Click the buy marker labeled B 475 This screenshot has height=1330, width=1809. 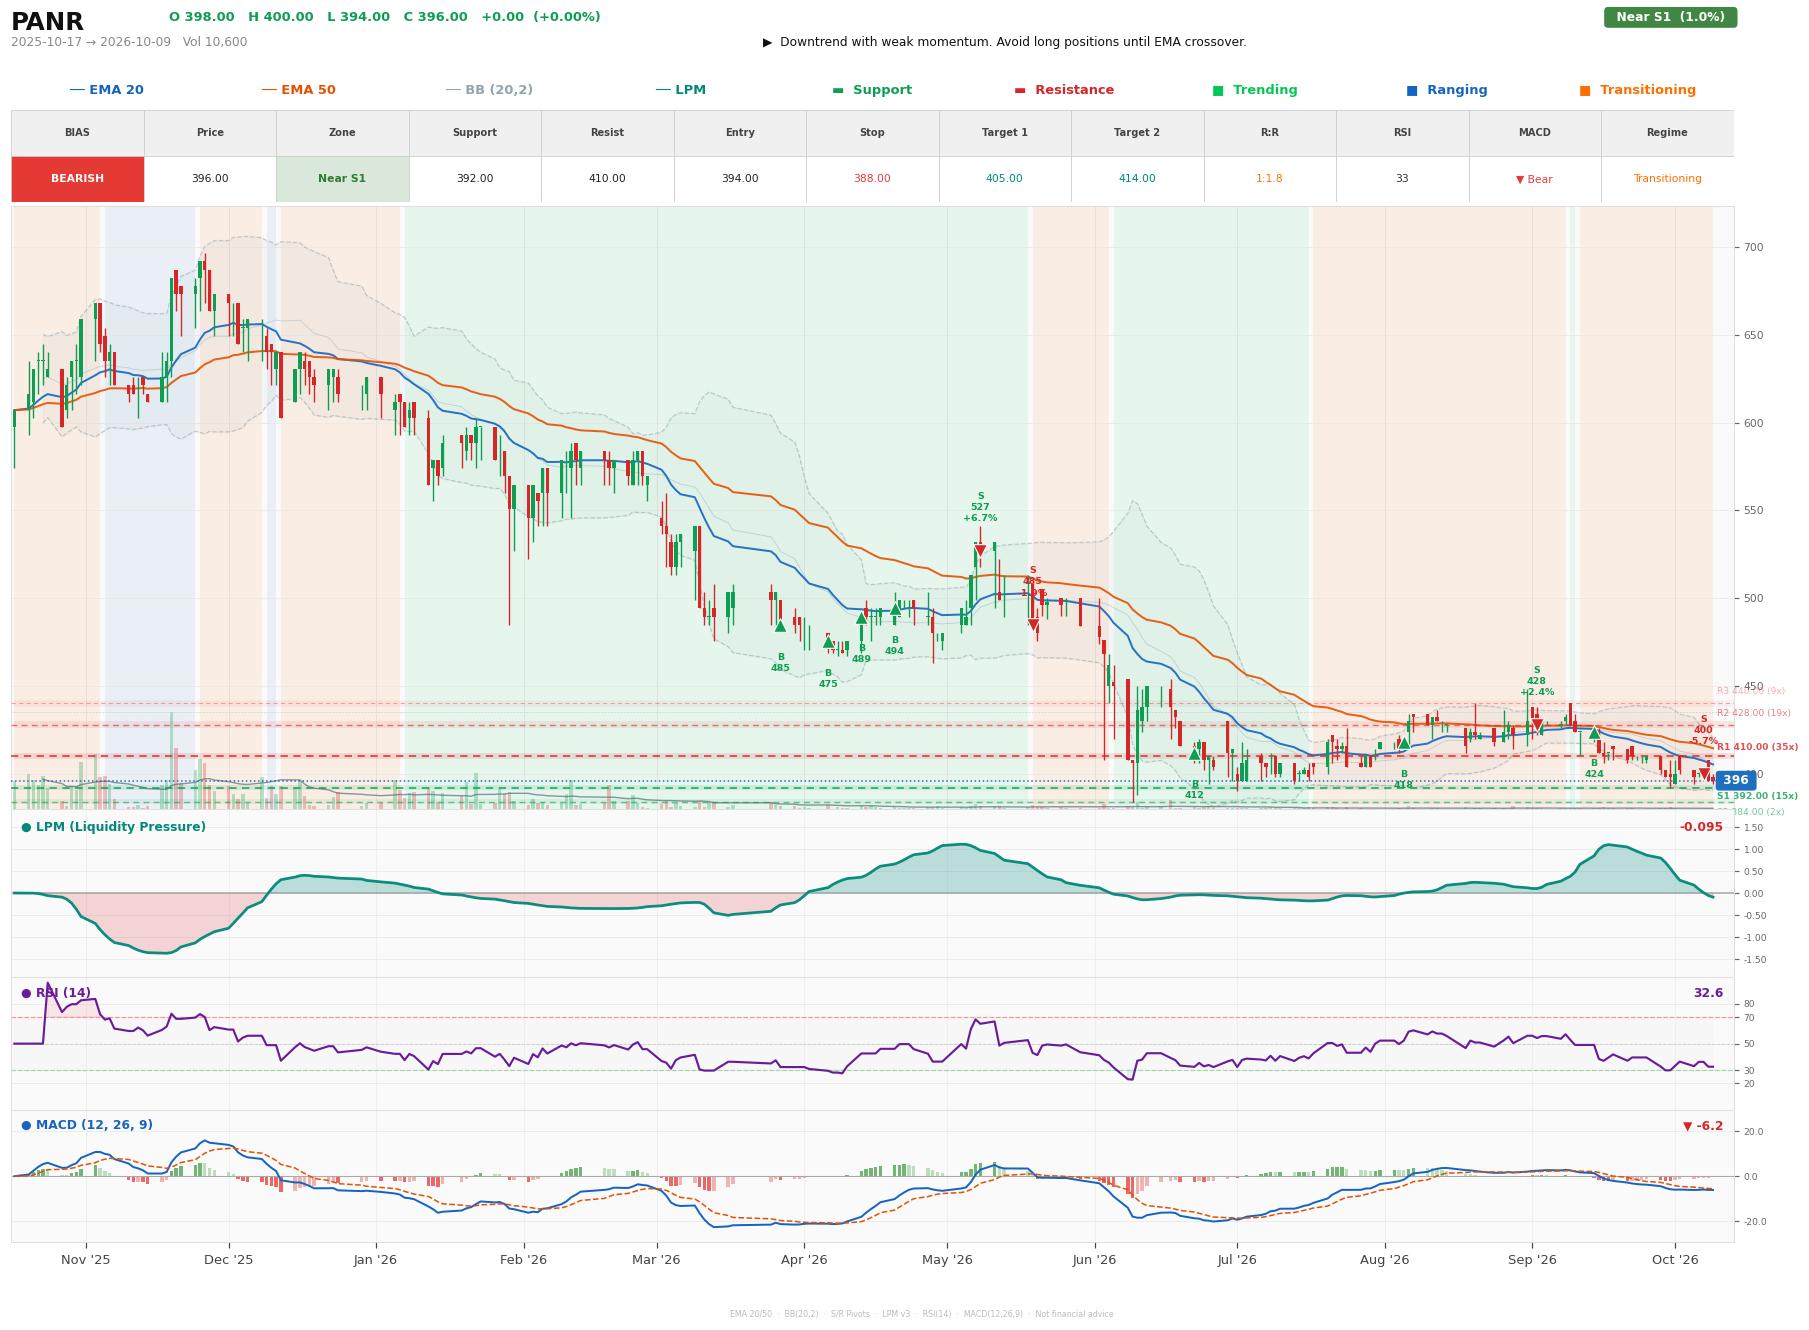coord(828,643)
